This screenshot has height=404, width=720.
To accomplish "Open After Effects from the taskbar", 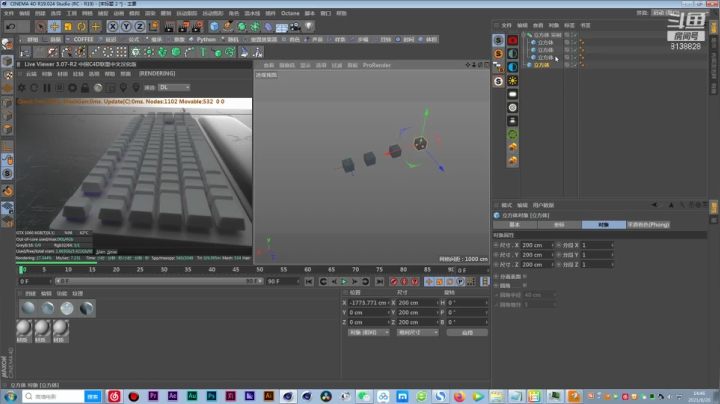I will click(173, 396).
